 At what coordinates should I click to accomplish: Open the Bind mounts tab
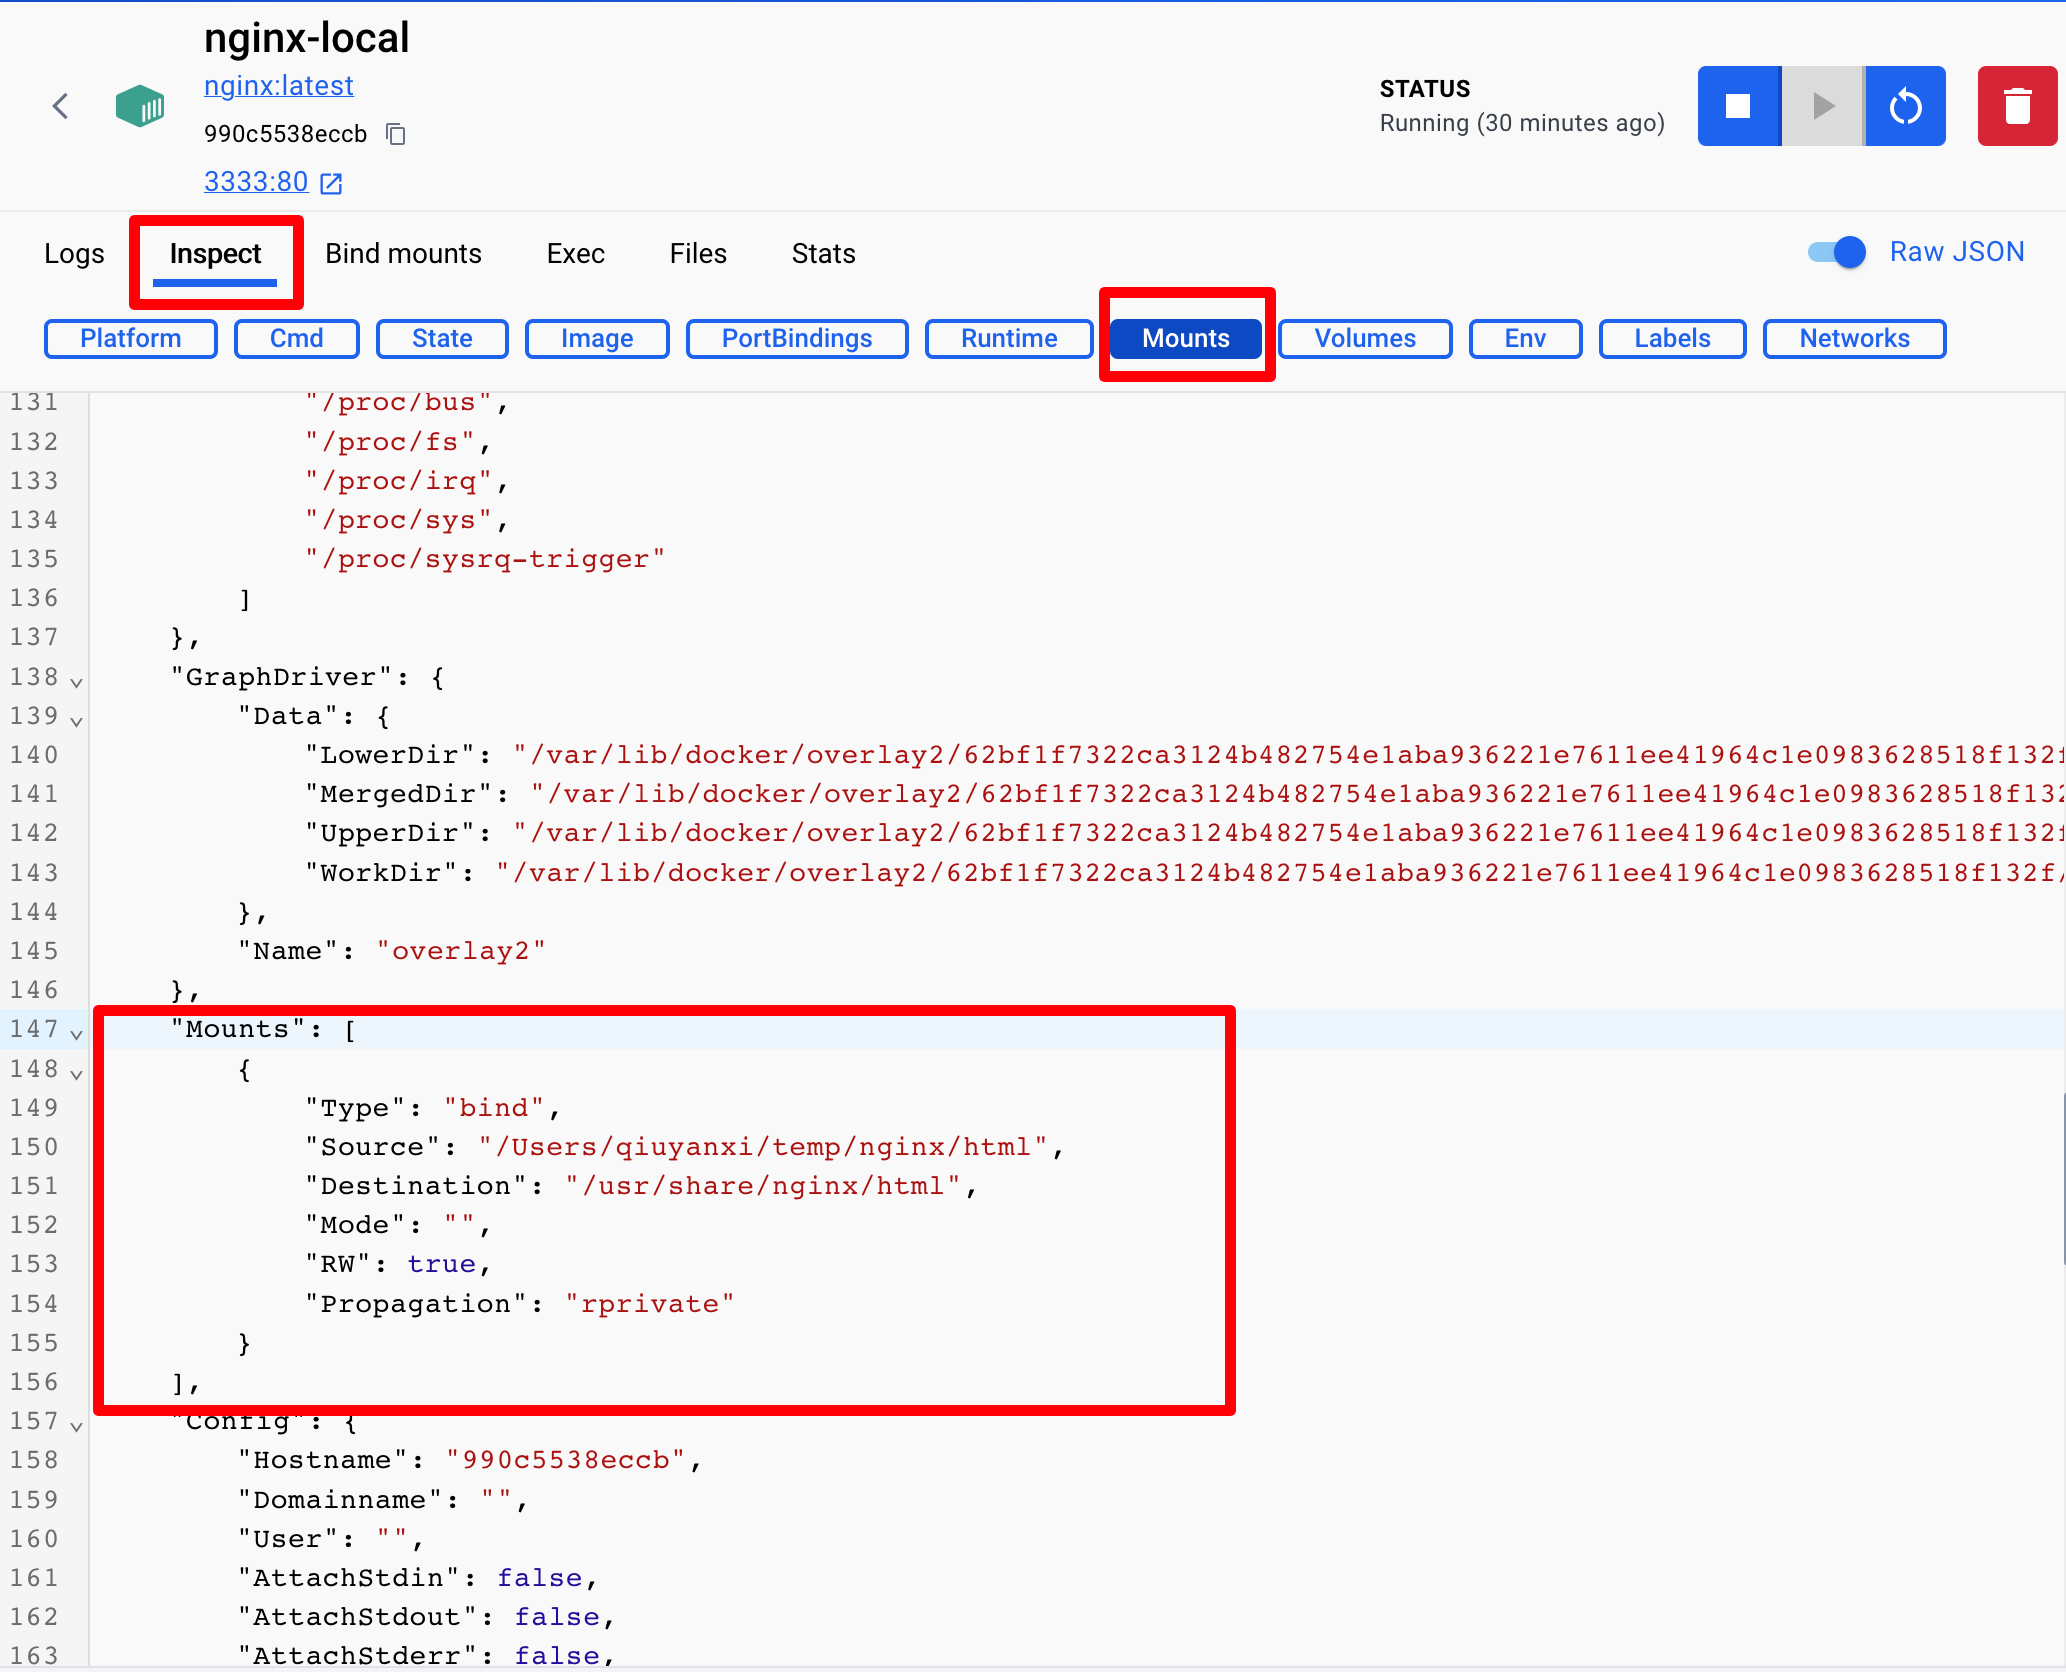click(x=403, y=254)
